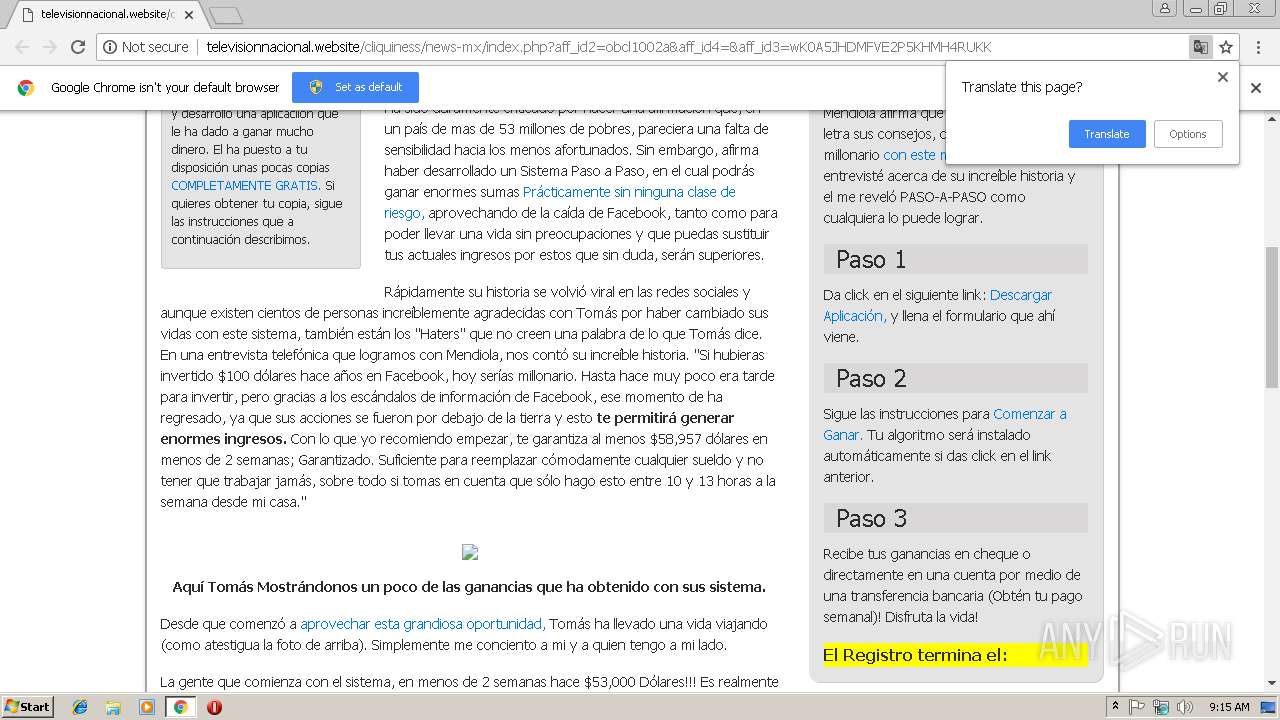Open the media player taskbar icon
1280x720 pixels.
coord(147,707)
